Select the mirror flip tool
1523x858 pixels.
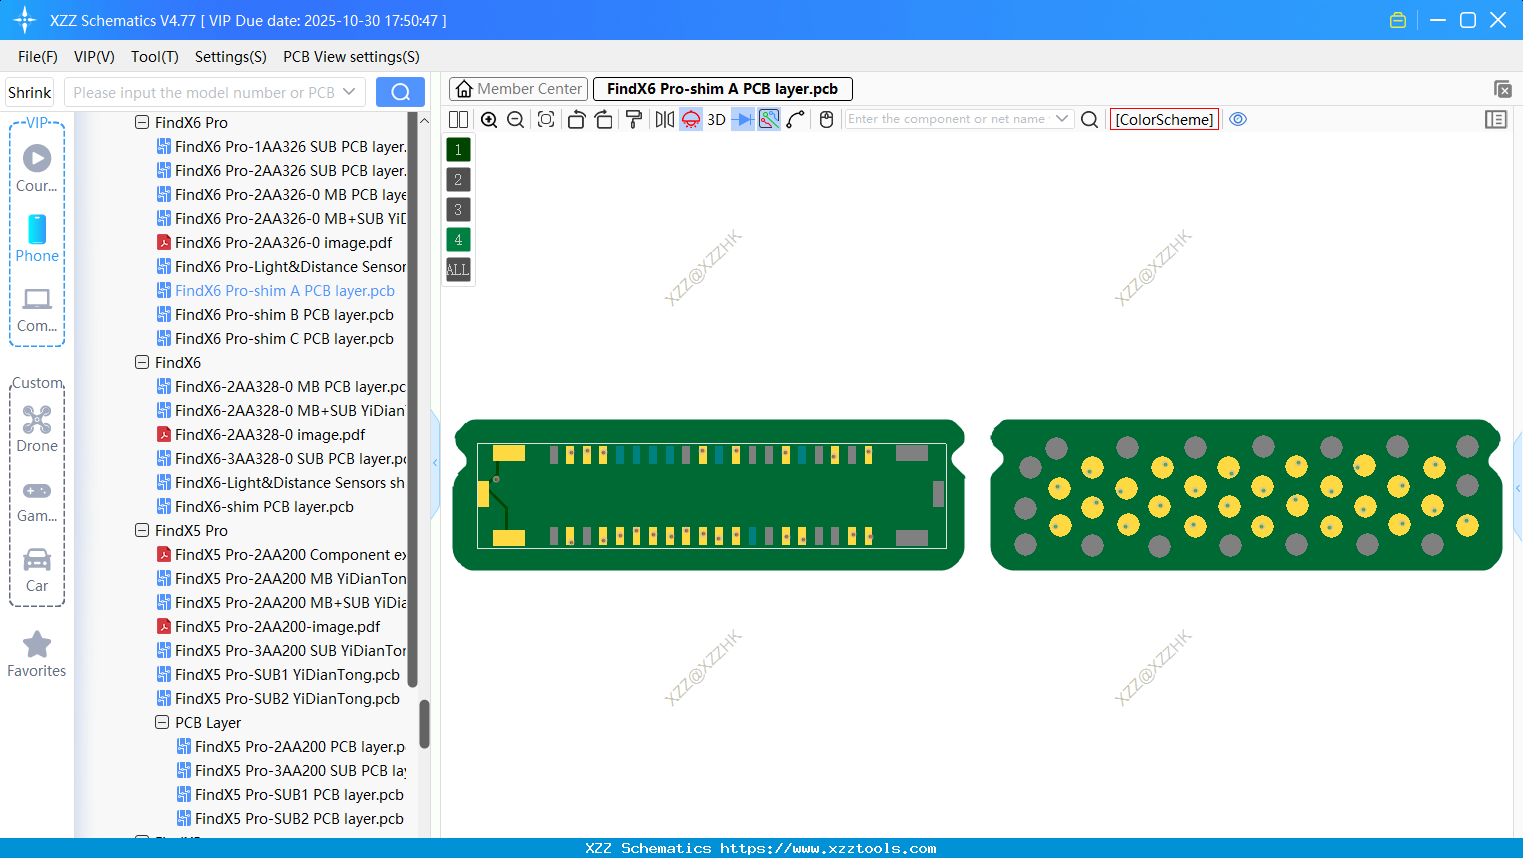pyautogui.click(x=663, y=119)
